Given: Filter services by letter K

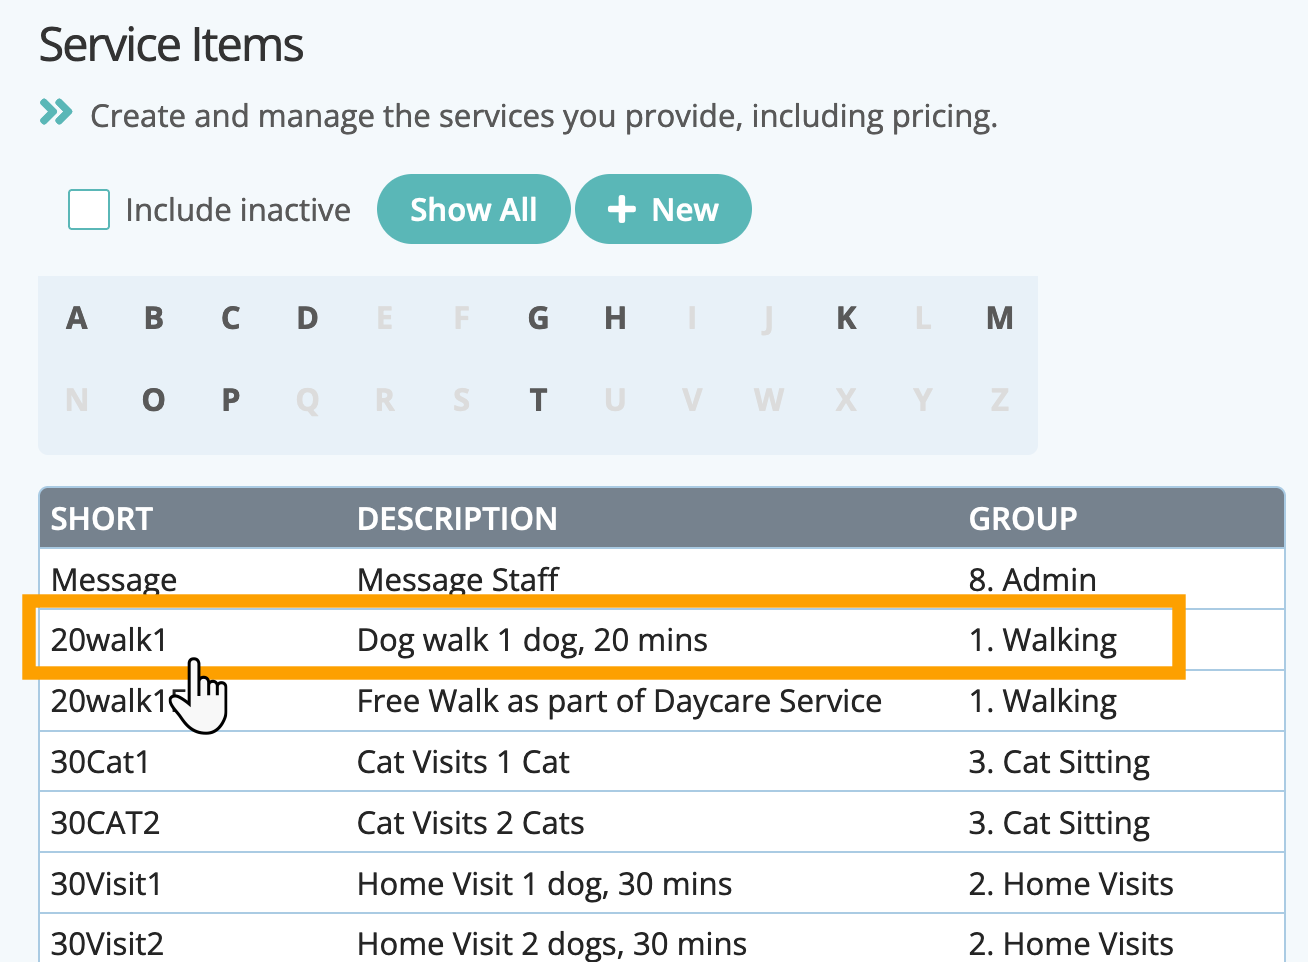Looking at the screenshot, I should [846, 319].
